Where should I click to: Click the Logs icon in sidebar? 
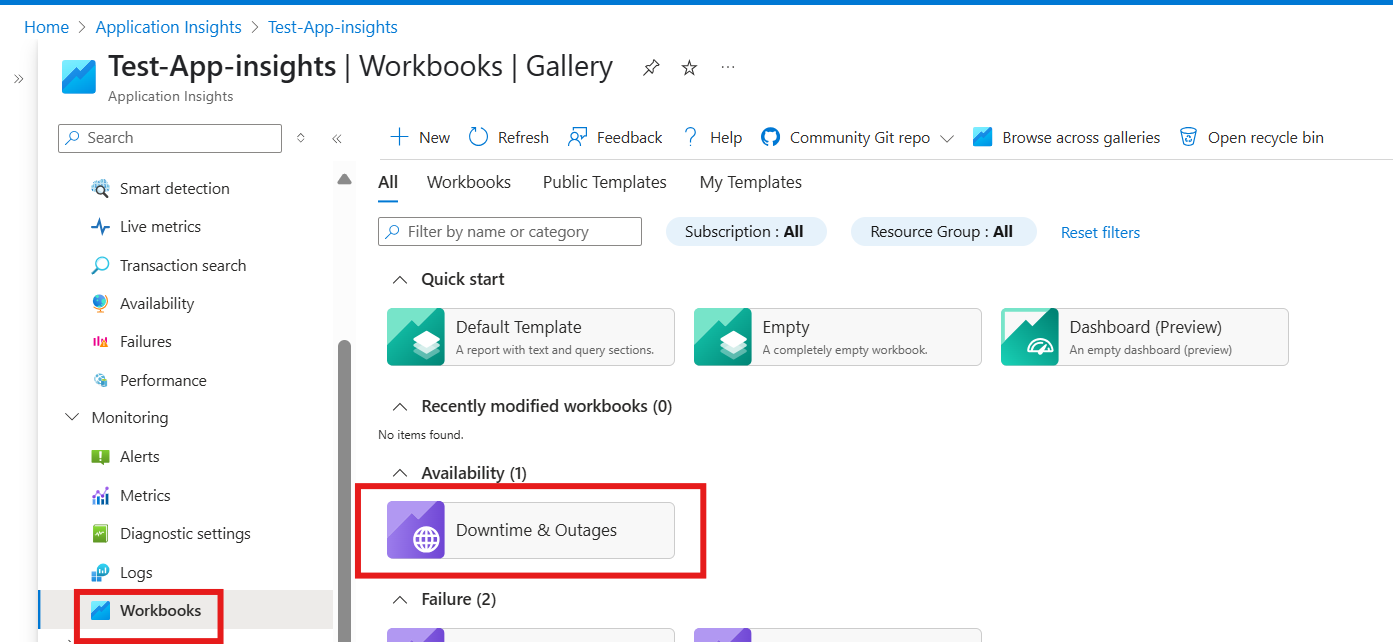[100, 572]
